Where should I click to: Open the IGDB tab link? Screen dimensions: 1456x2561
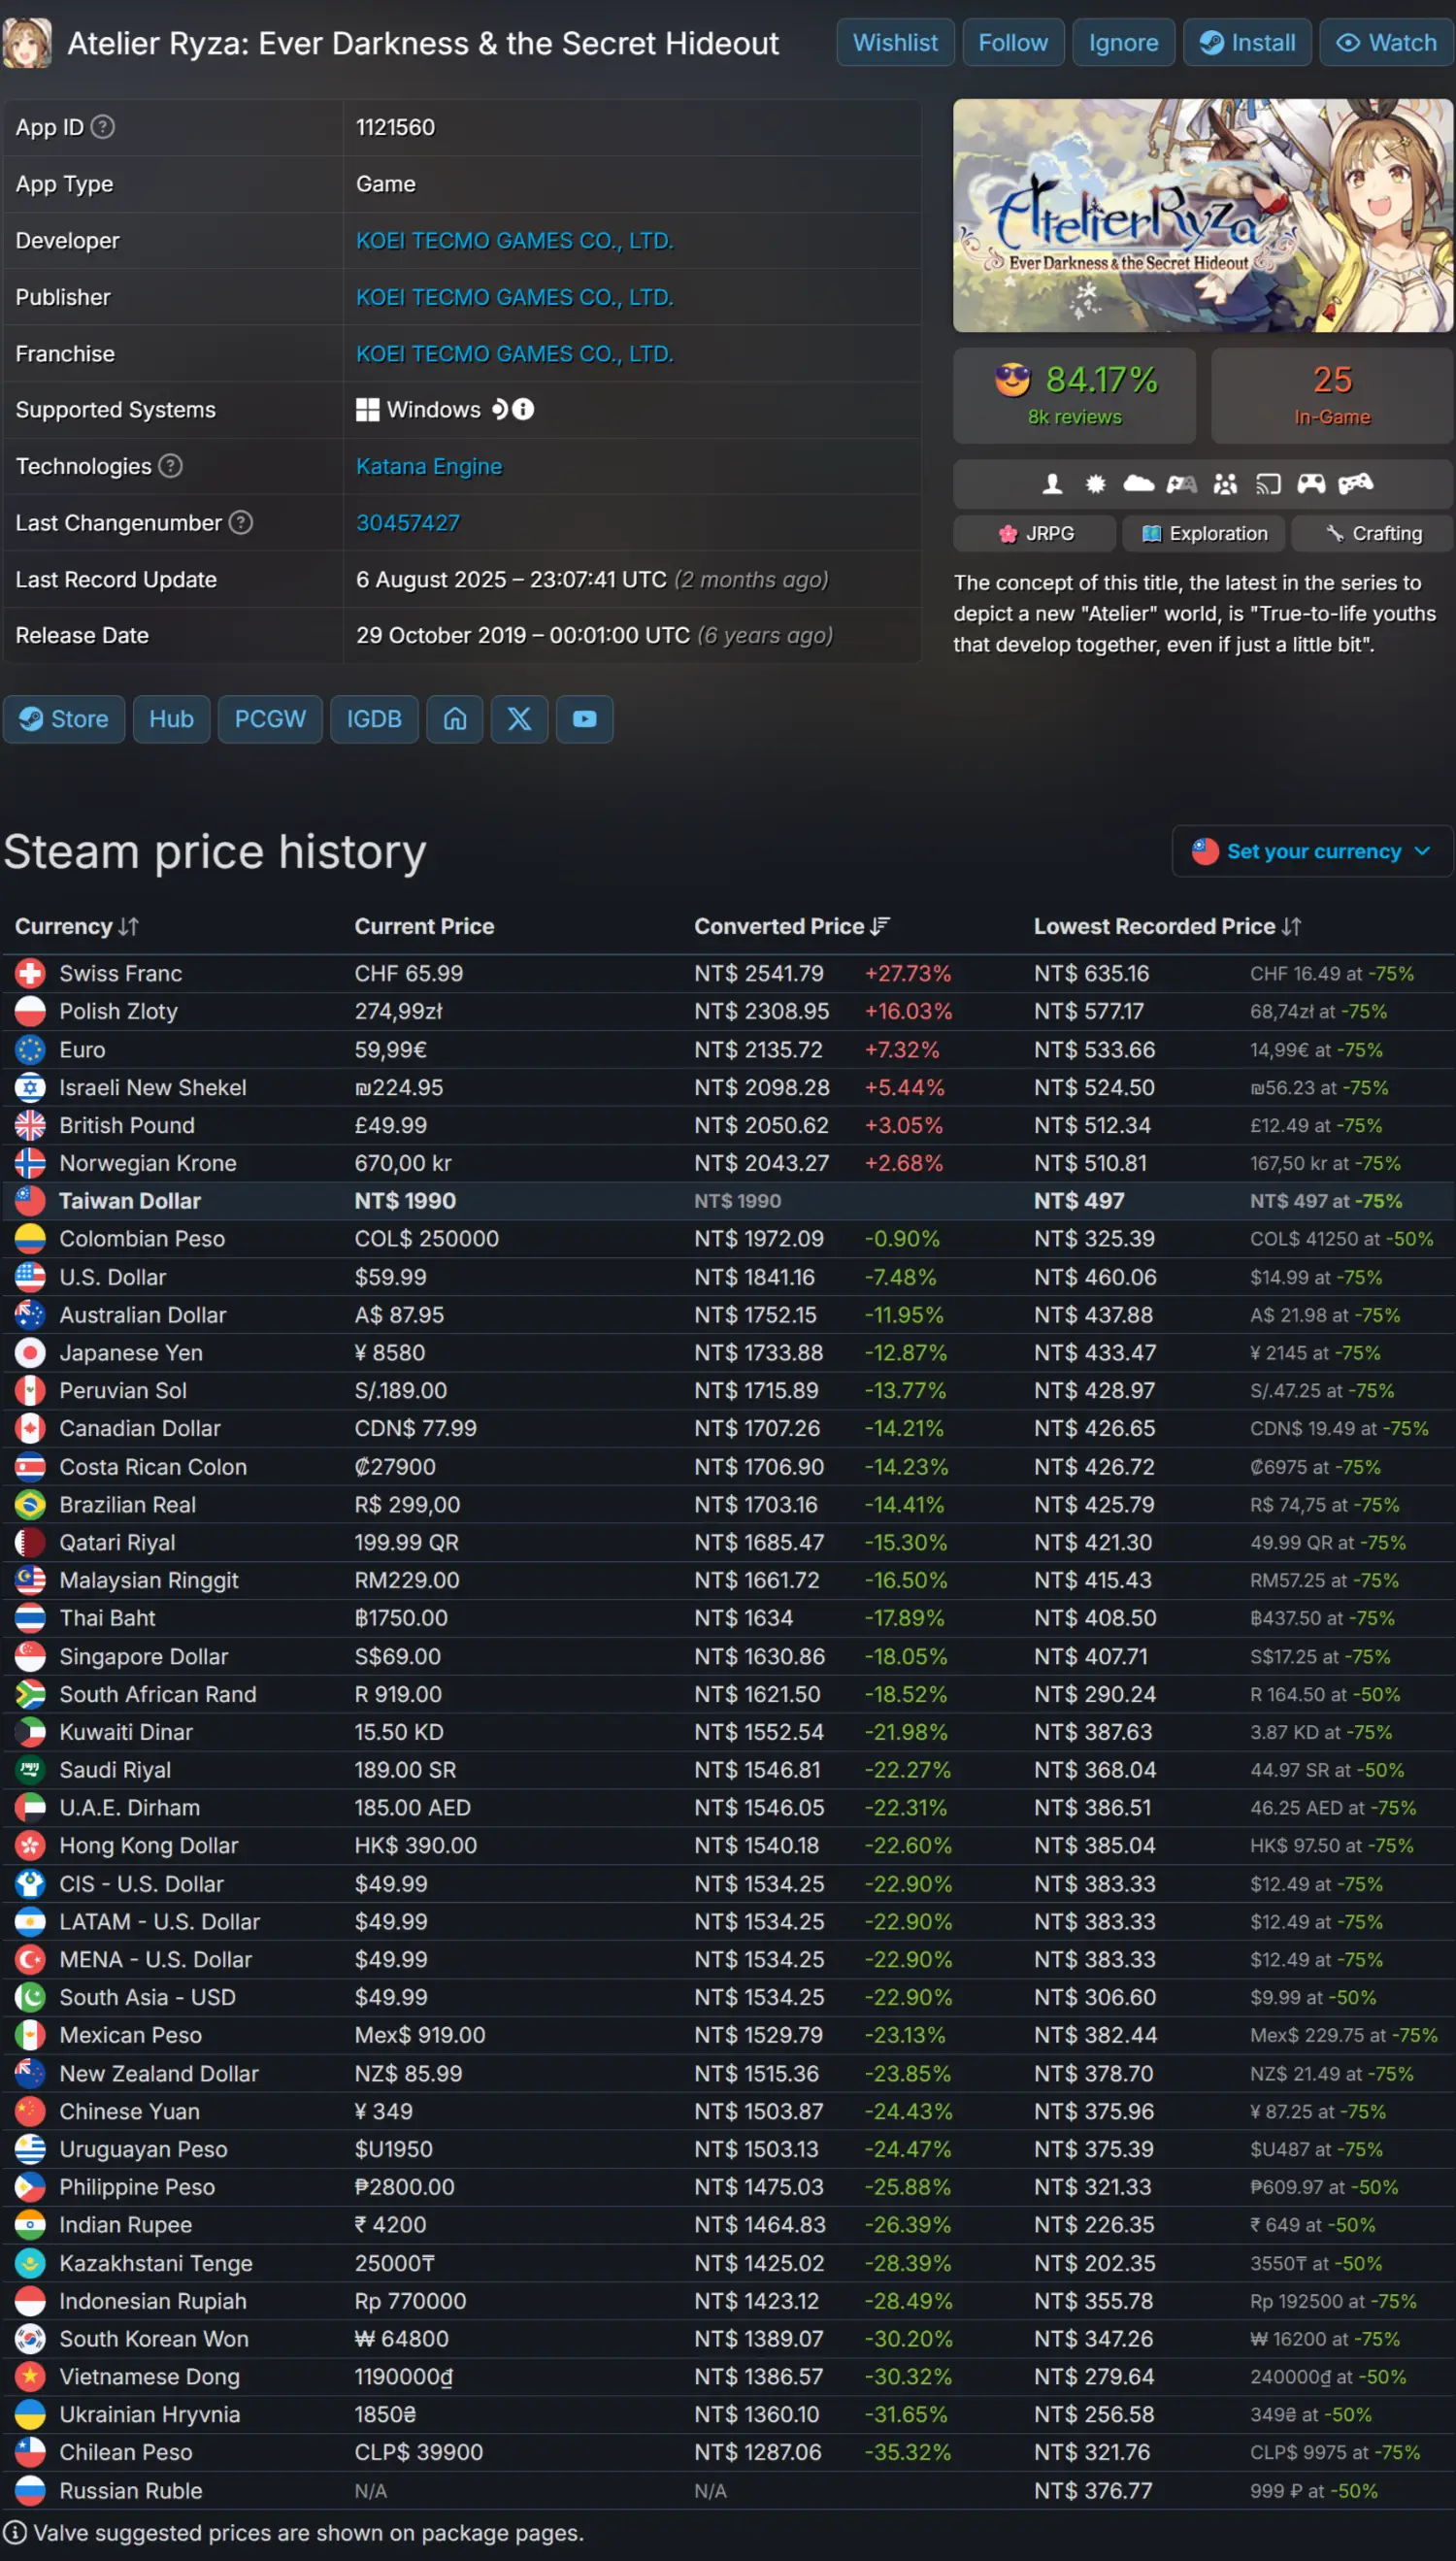coord(374,719)
